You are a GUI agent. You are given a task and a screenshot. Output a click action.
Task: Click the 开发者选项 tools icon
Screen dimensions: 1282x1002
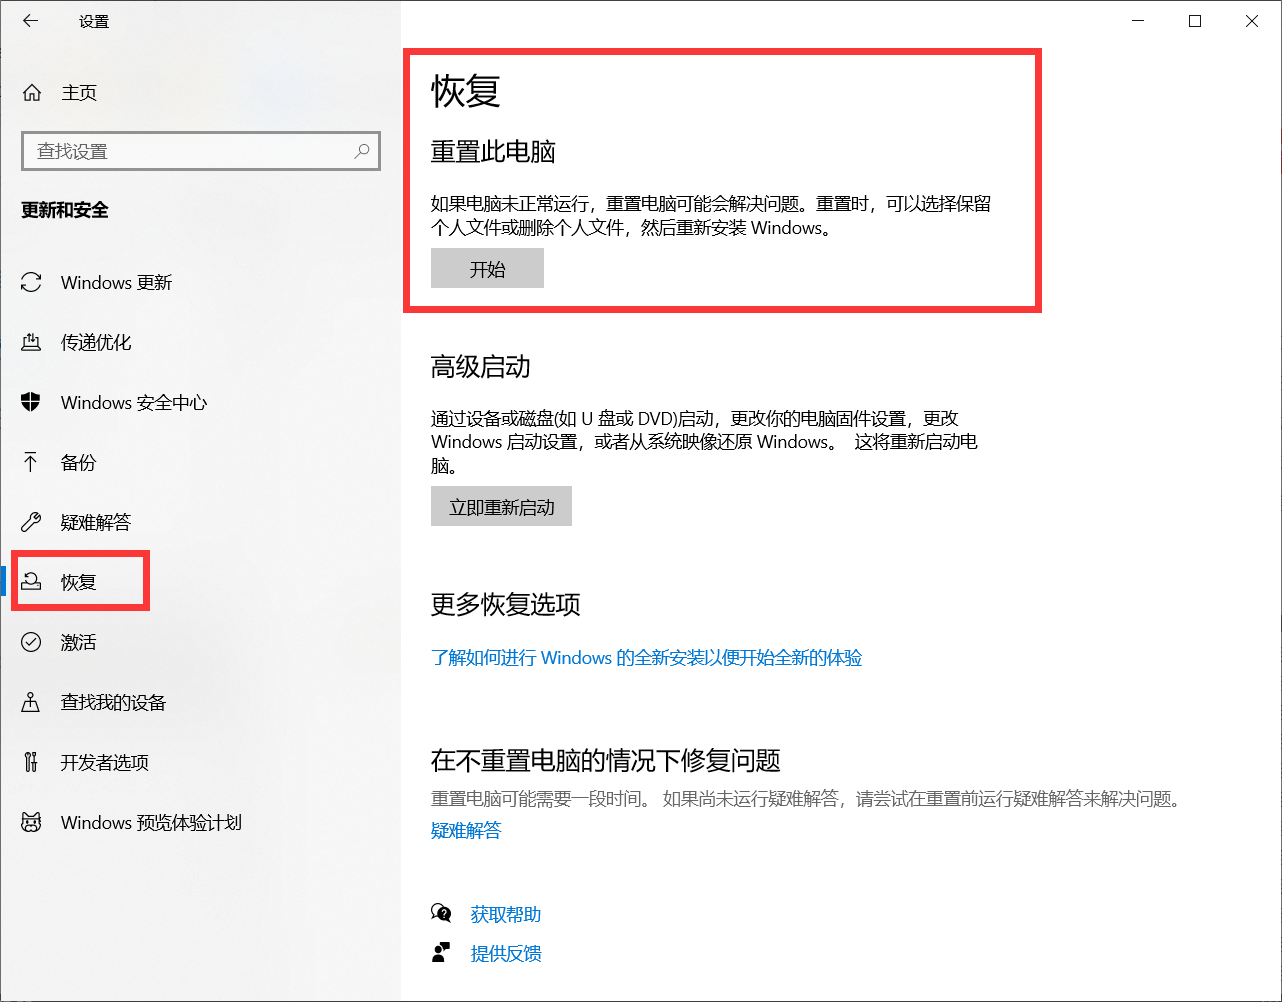pyautogui.click(x=31, y=762)
